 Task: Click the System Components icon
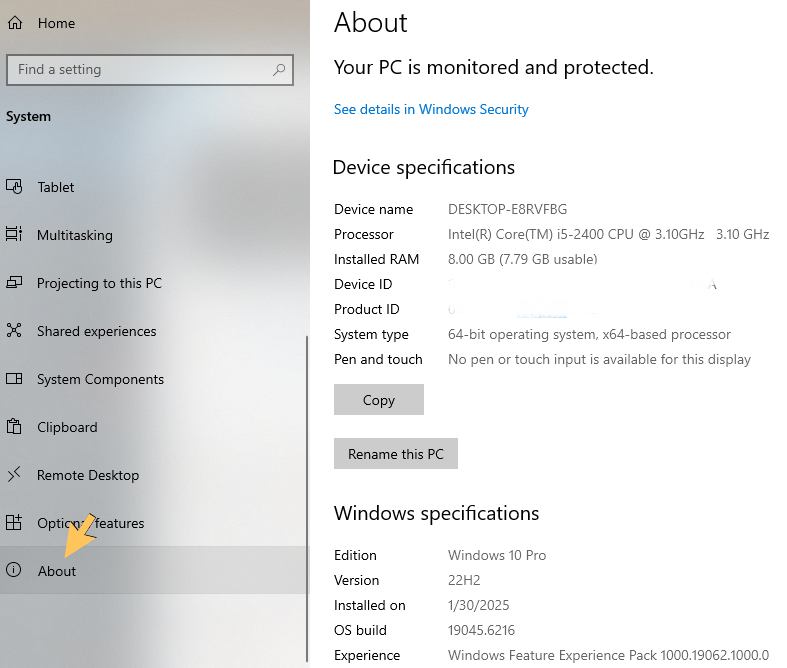click(14, 378)
